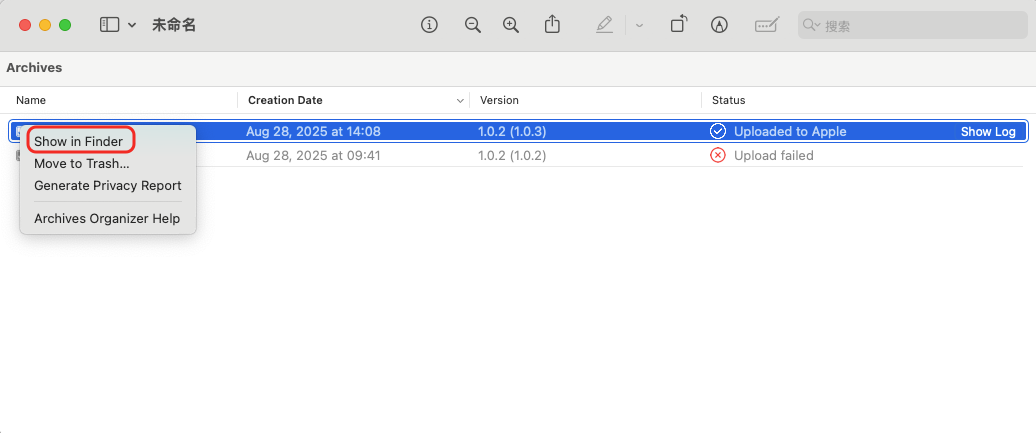Toggle Creation Date sort direction chevron
This screenshot has width=1036, height=433.
pyautogui.click(x=461, y=101)
